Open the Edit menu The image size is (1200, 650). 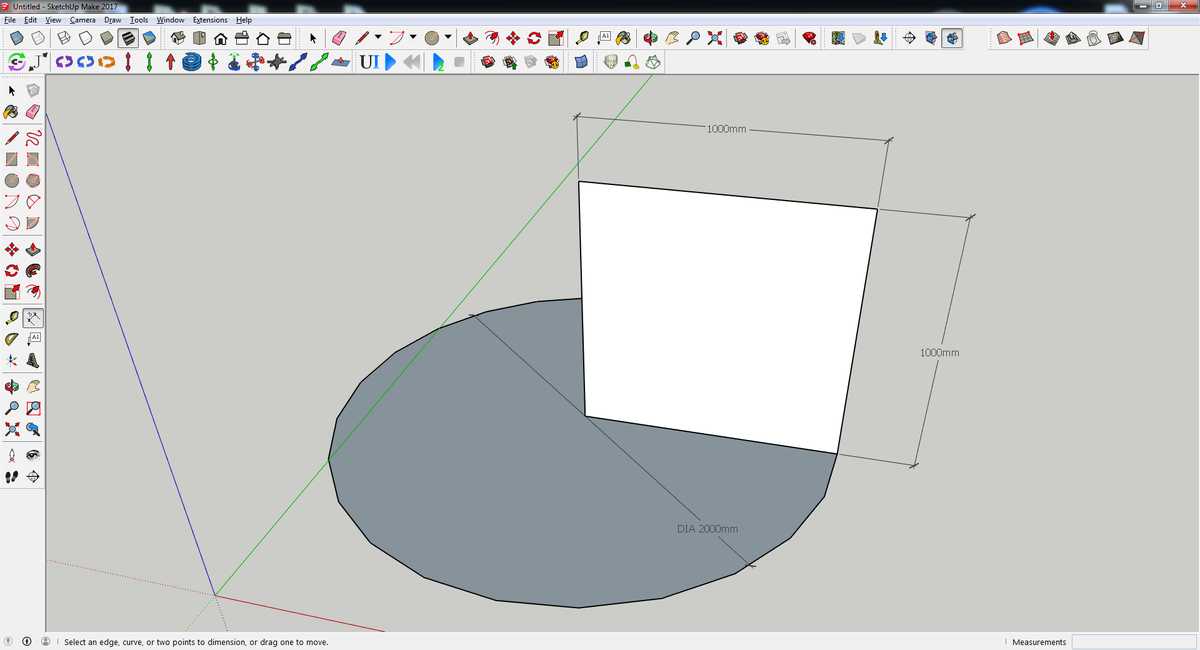(x=31, y=19)
